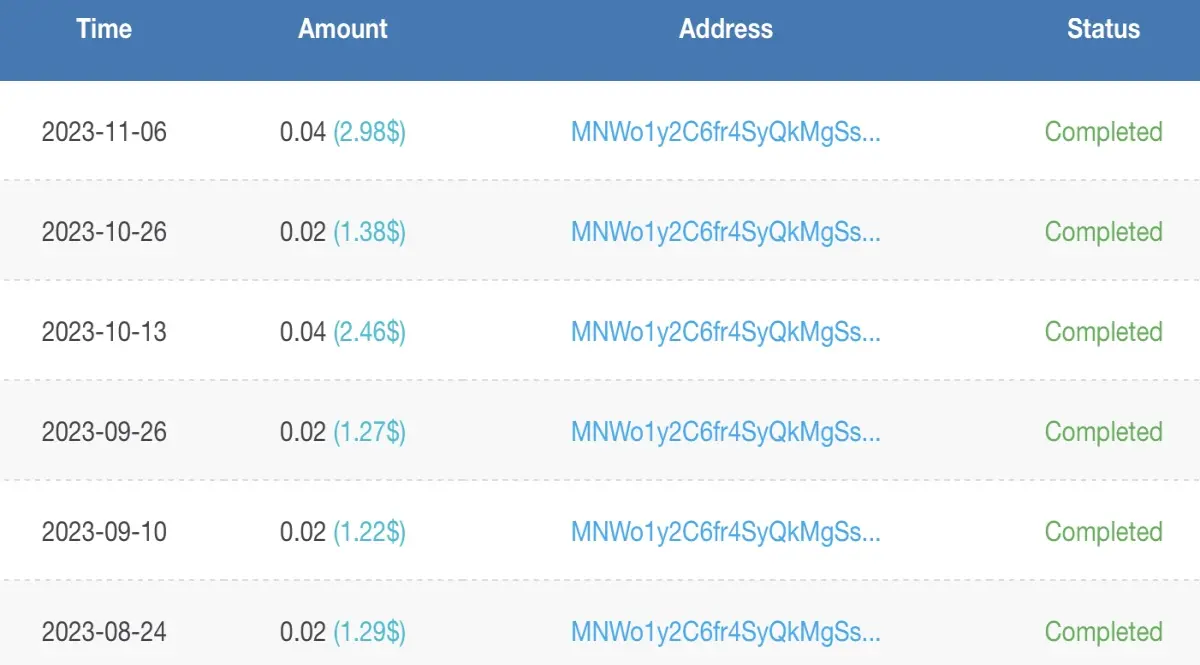This screenshot has width=1200, height=665.
Task: Open address link for 2023-08-24 payment
Action: tap(726, 632)
